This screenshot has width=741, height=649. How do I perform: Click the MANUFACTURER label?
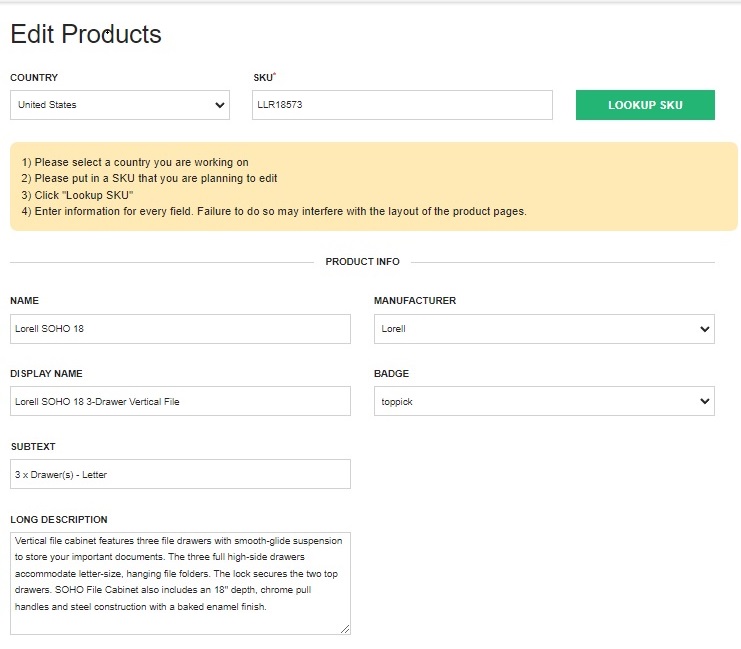coord(415,301)
